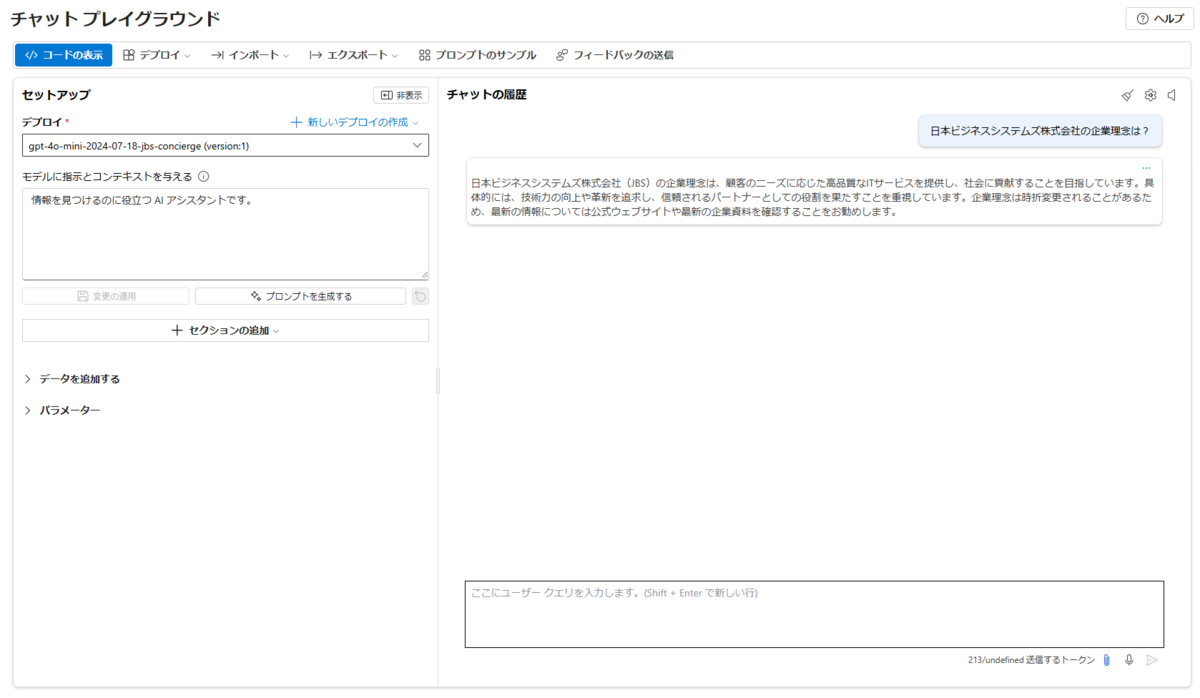Click the reset/undo icon beside prompt generator
The width and height of the screenshot is (1200, 698).
(420, 296)
